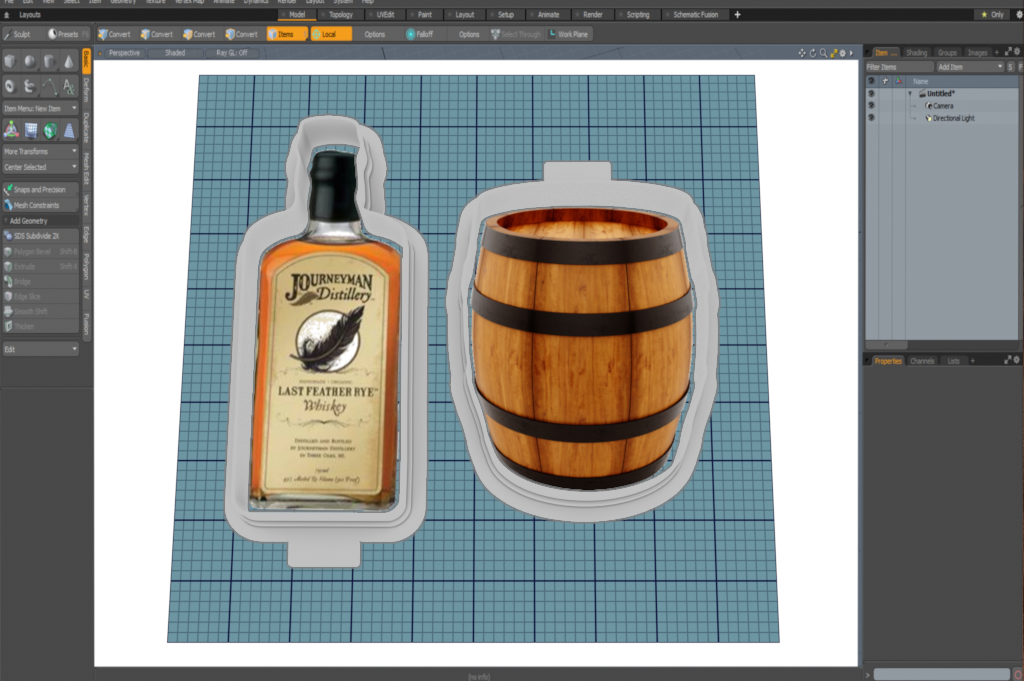Click the Snaps and Precision button
Image resolution: width=1024 pixels, height=681 pixels.
tap(40, 189)
